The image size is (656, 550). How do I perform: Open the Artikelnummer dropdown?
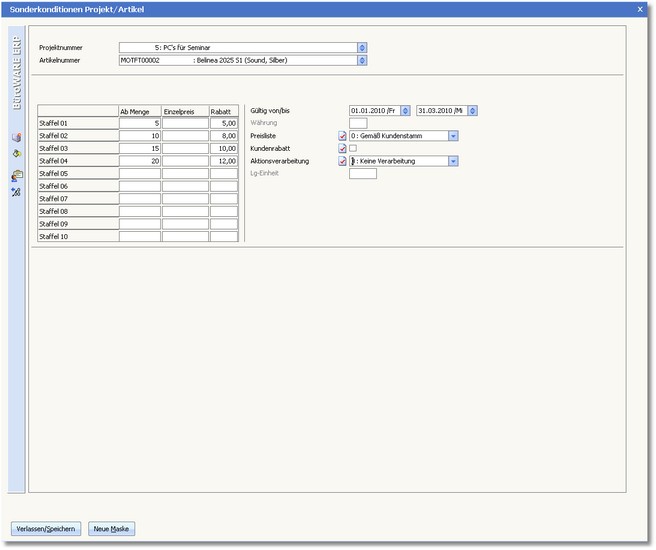click(x=362, y=60)
